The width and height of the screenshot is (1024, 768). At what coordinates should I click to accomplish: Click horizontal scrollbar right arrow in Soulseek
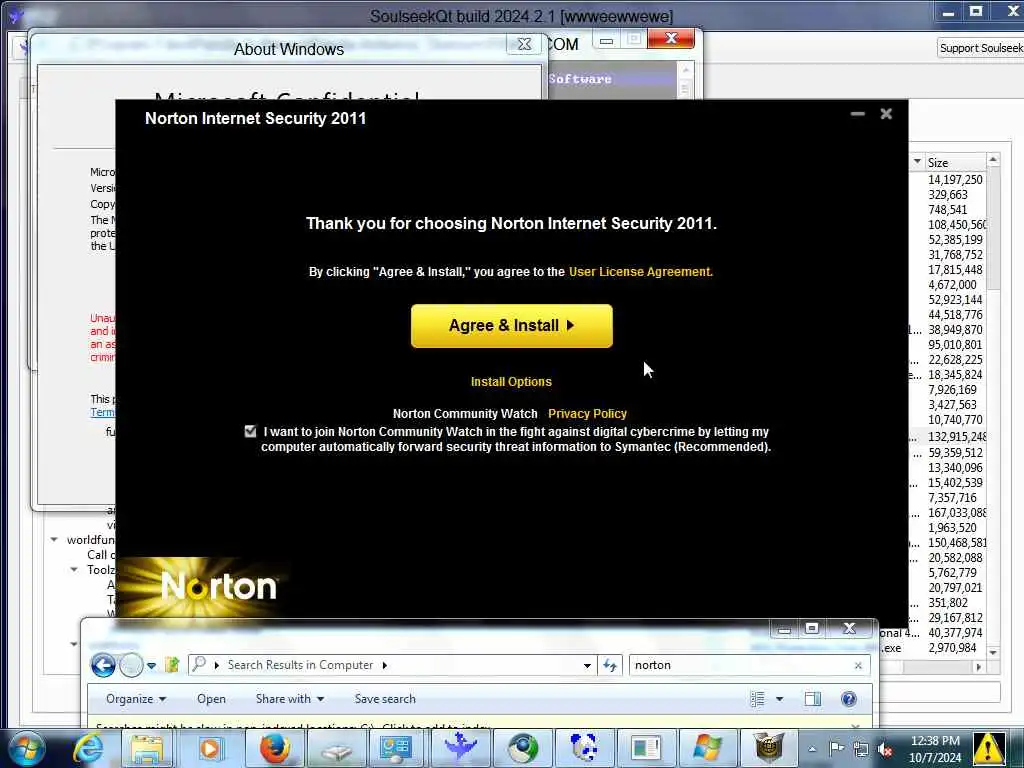point(978,667)
